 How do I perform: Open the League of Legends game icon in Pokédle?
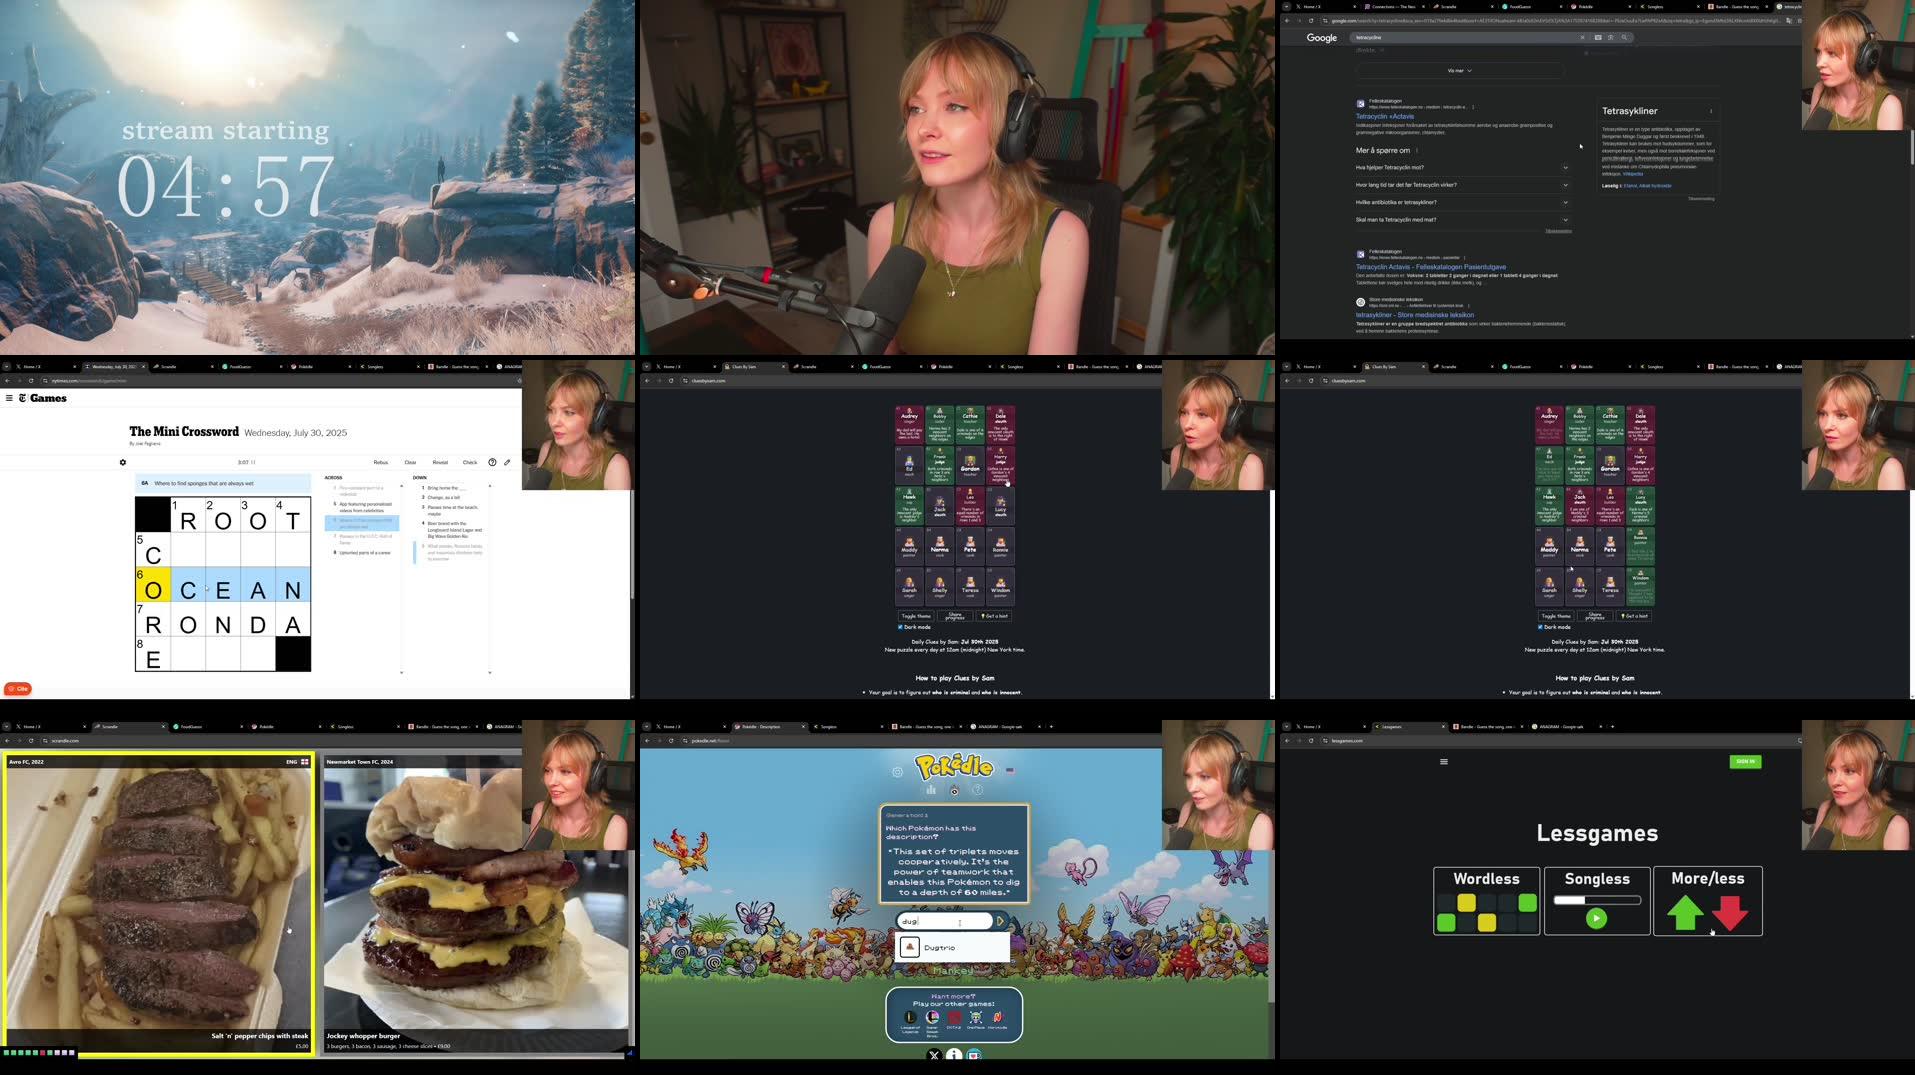(x=910, y=1018)
